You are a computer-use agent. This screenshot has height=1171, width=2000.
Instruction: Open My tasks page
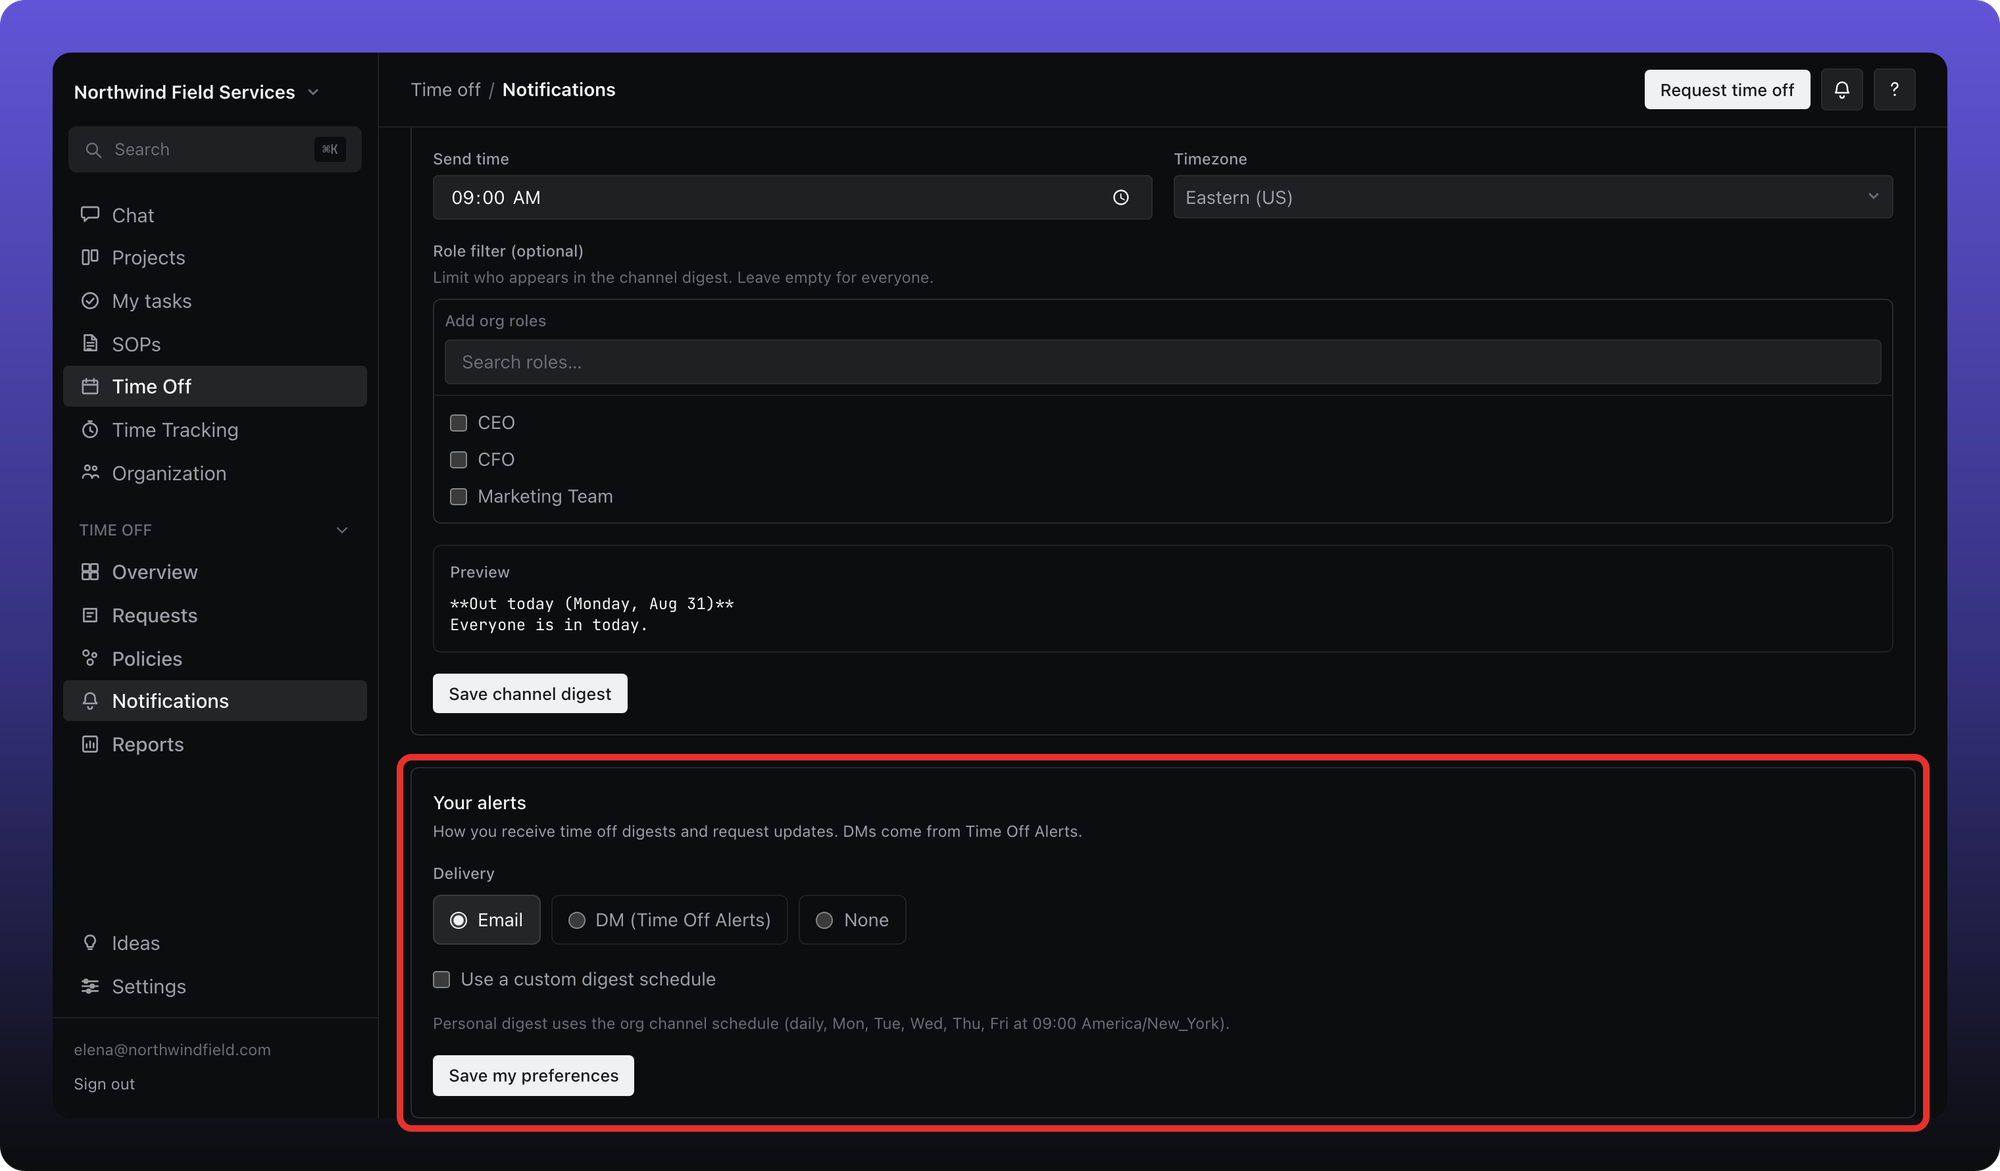215,301
